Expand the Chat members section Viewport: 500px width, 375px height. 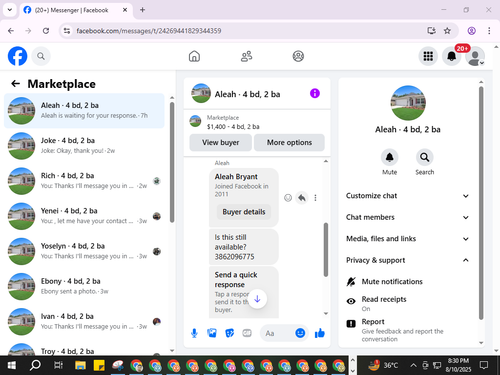[x=407, y=217]
